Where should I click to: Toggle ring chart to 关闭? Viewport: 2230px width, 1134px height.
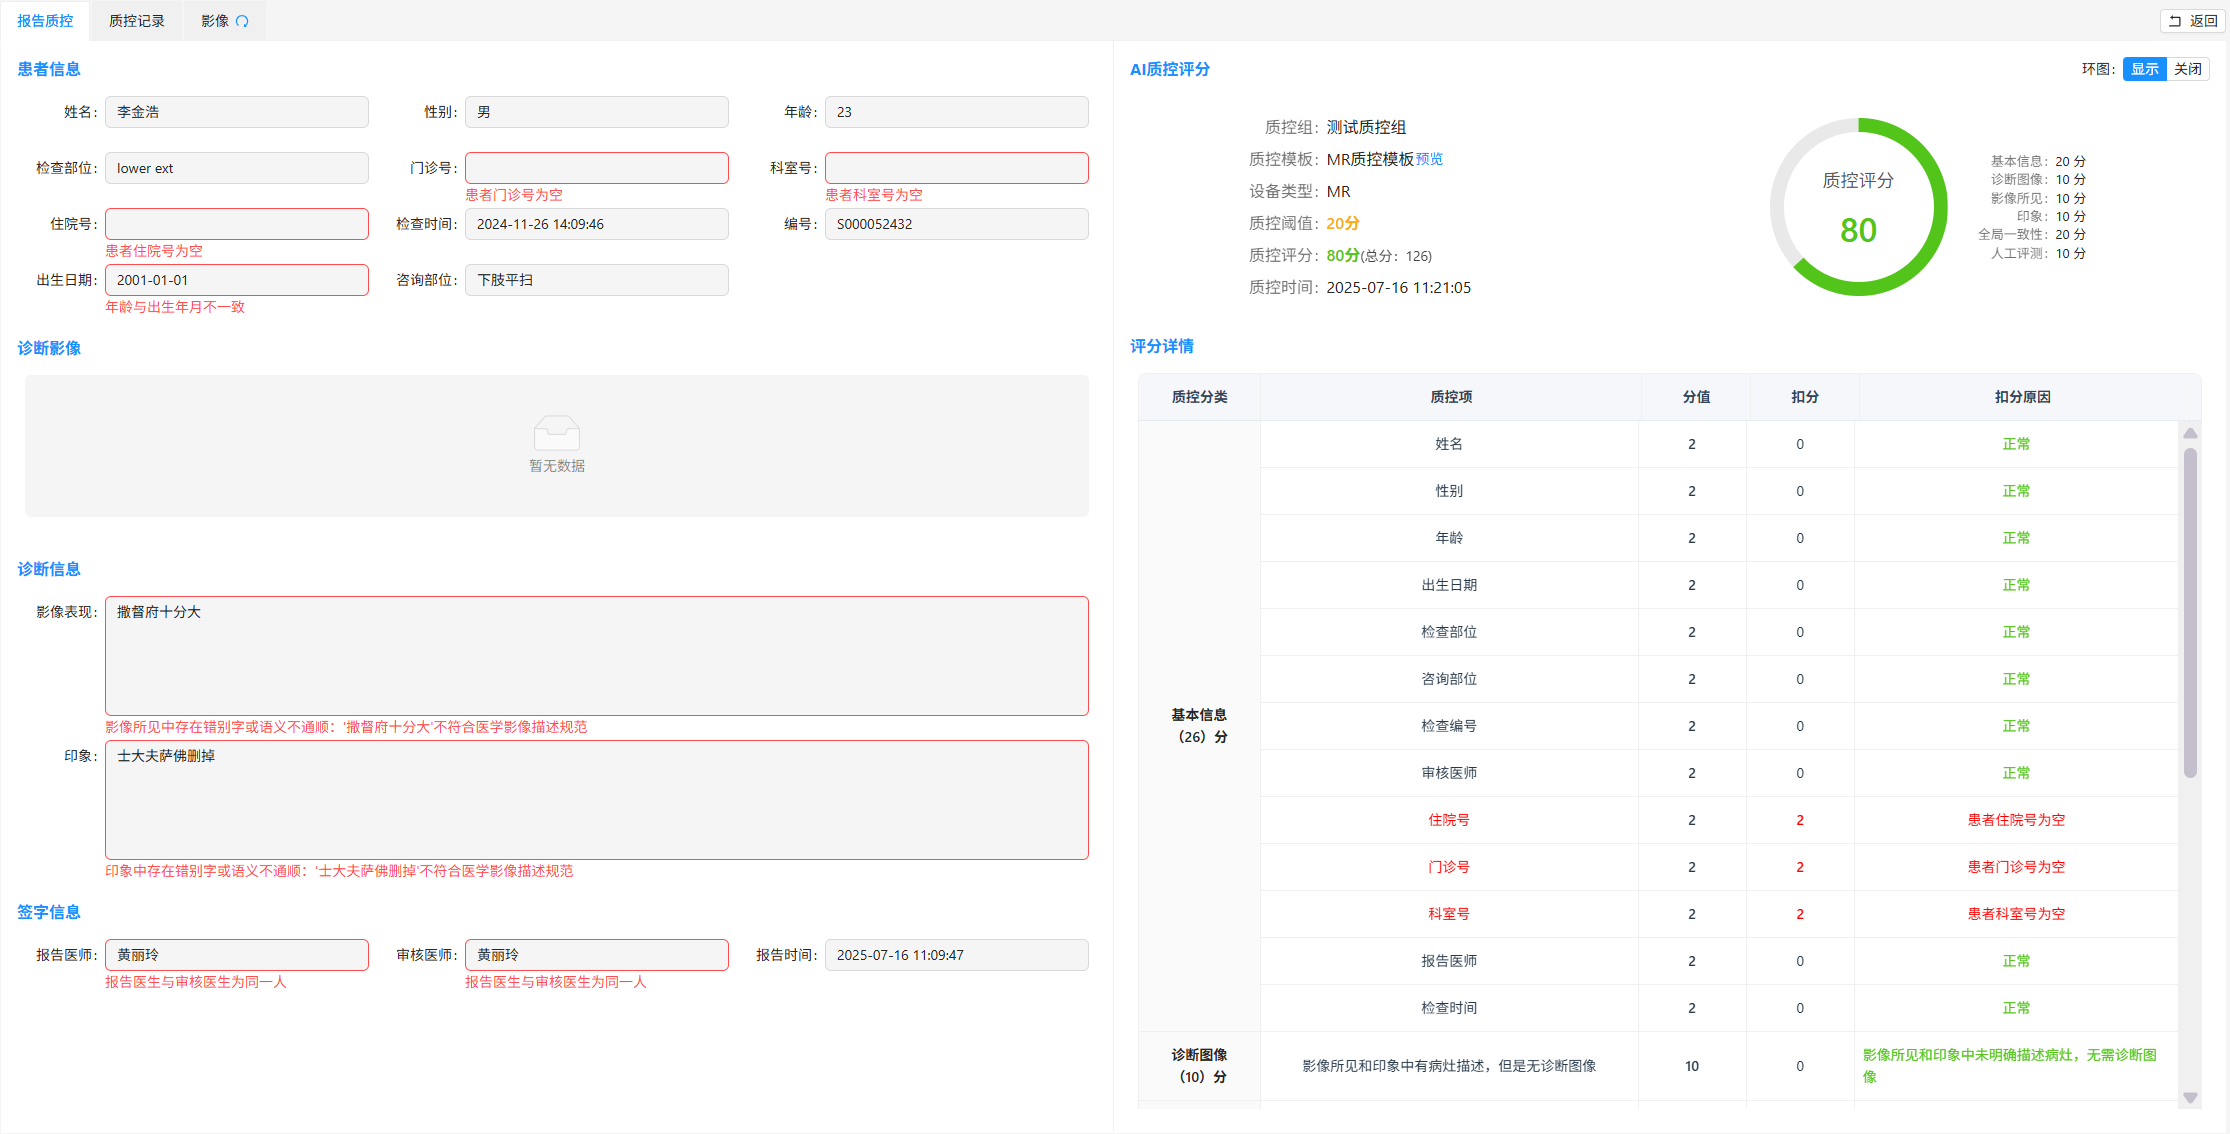pyautogui.click(x=2187, y=69)
